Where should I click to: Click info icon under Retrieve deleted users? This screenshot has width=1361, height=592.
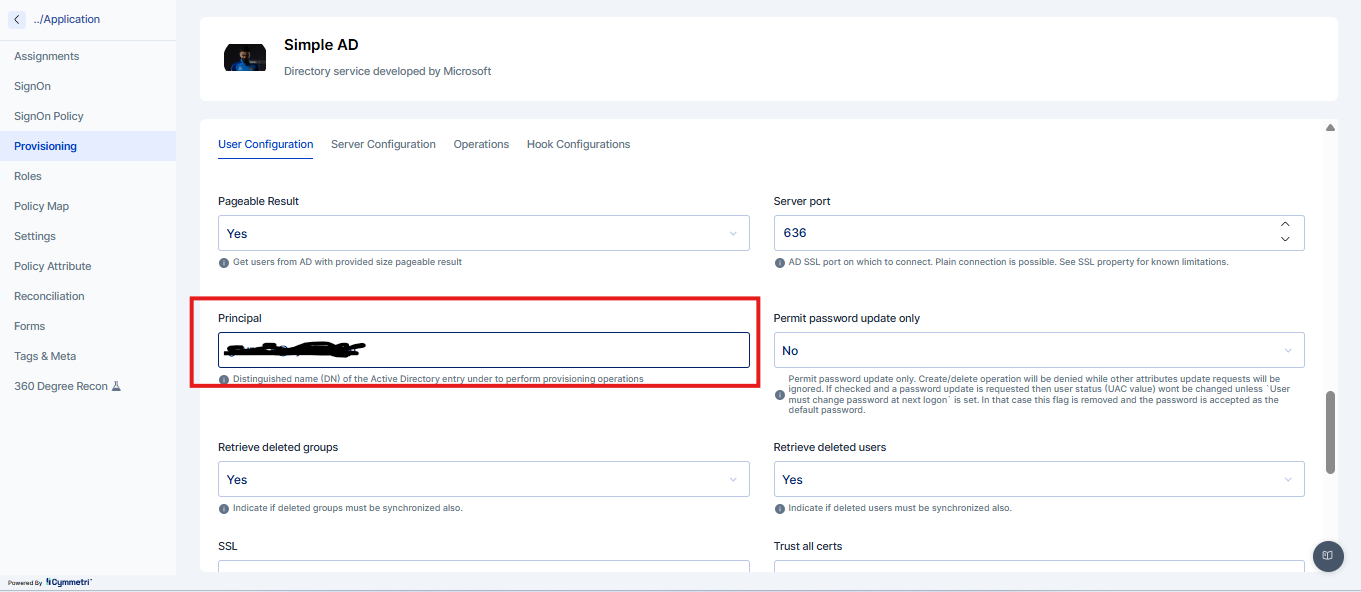(x=779, y=508)
